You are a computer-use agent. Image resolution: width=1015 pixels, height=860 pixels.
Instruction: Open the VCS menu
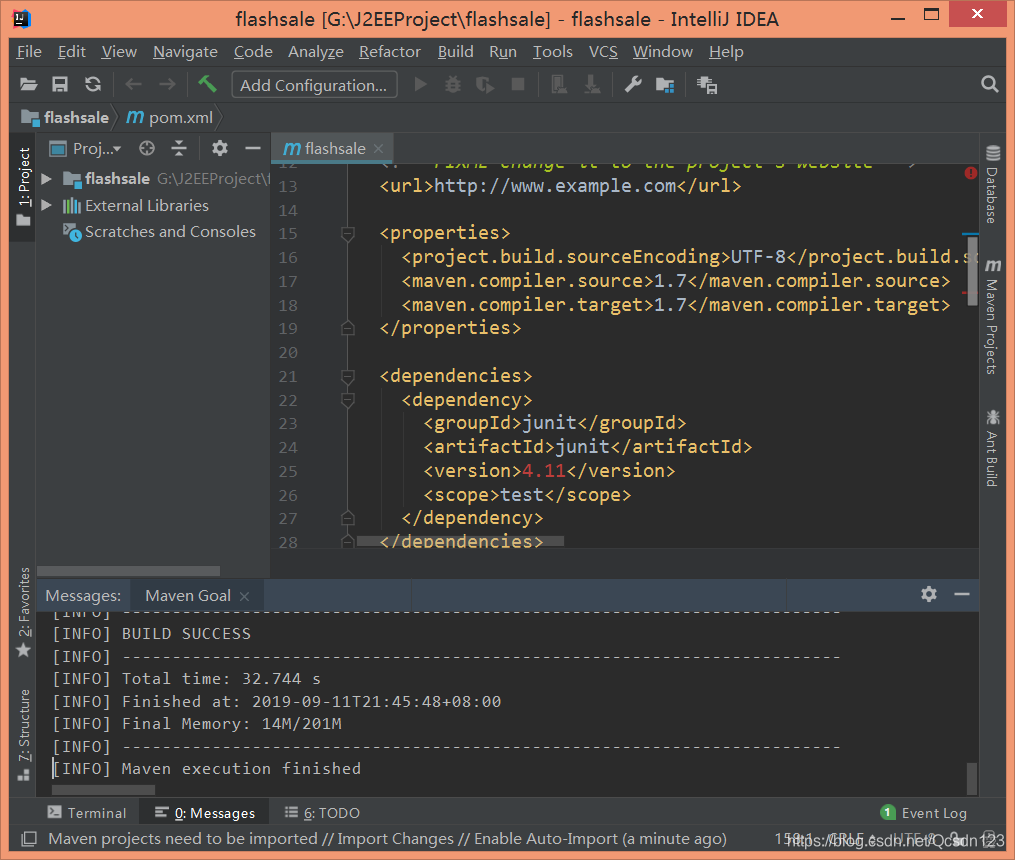(x=603, y=52)
